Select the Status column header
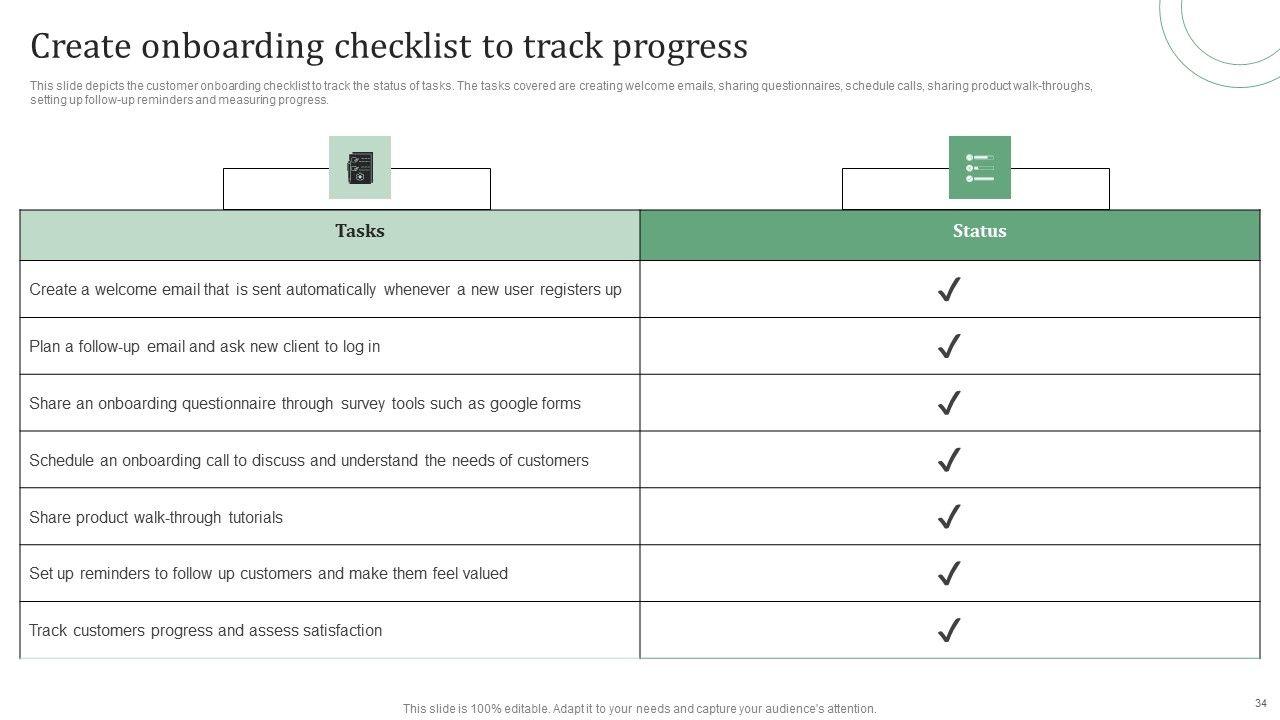The width and height of the screenshot is (1280, 720). [x=979, y=231]
